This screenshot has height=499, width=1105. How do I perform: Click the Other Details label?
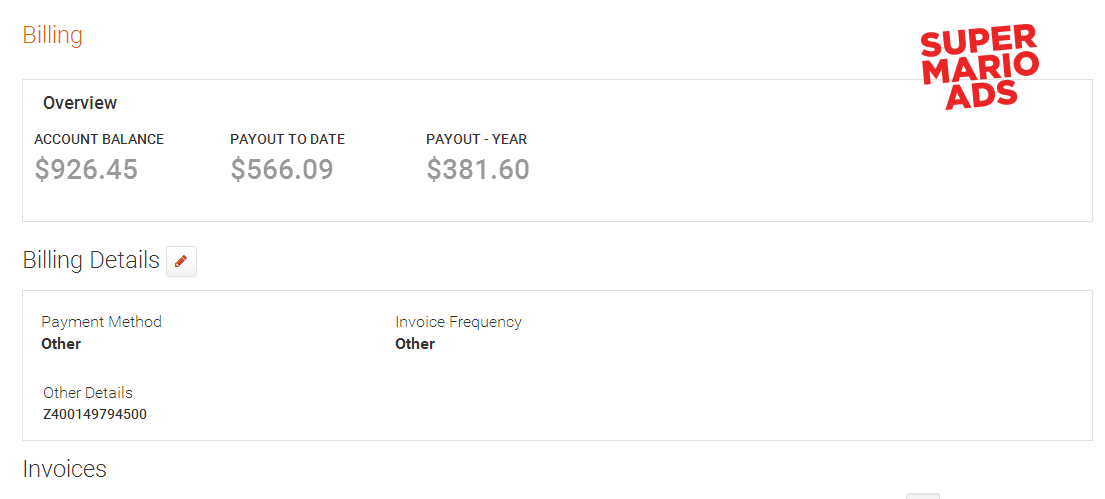tap(87, 393)
